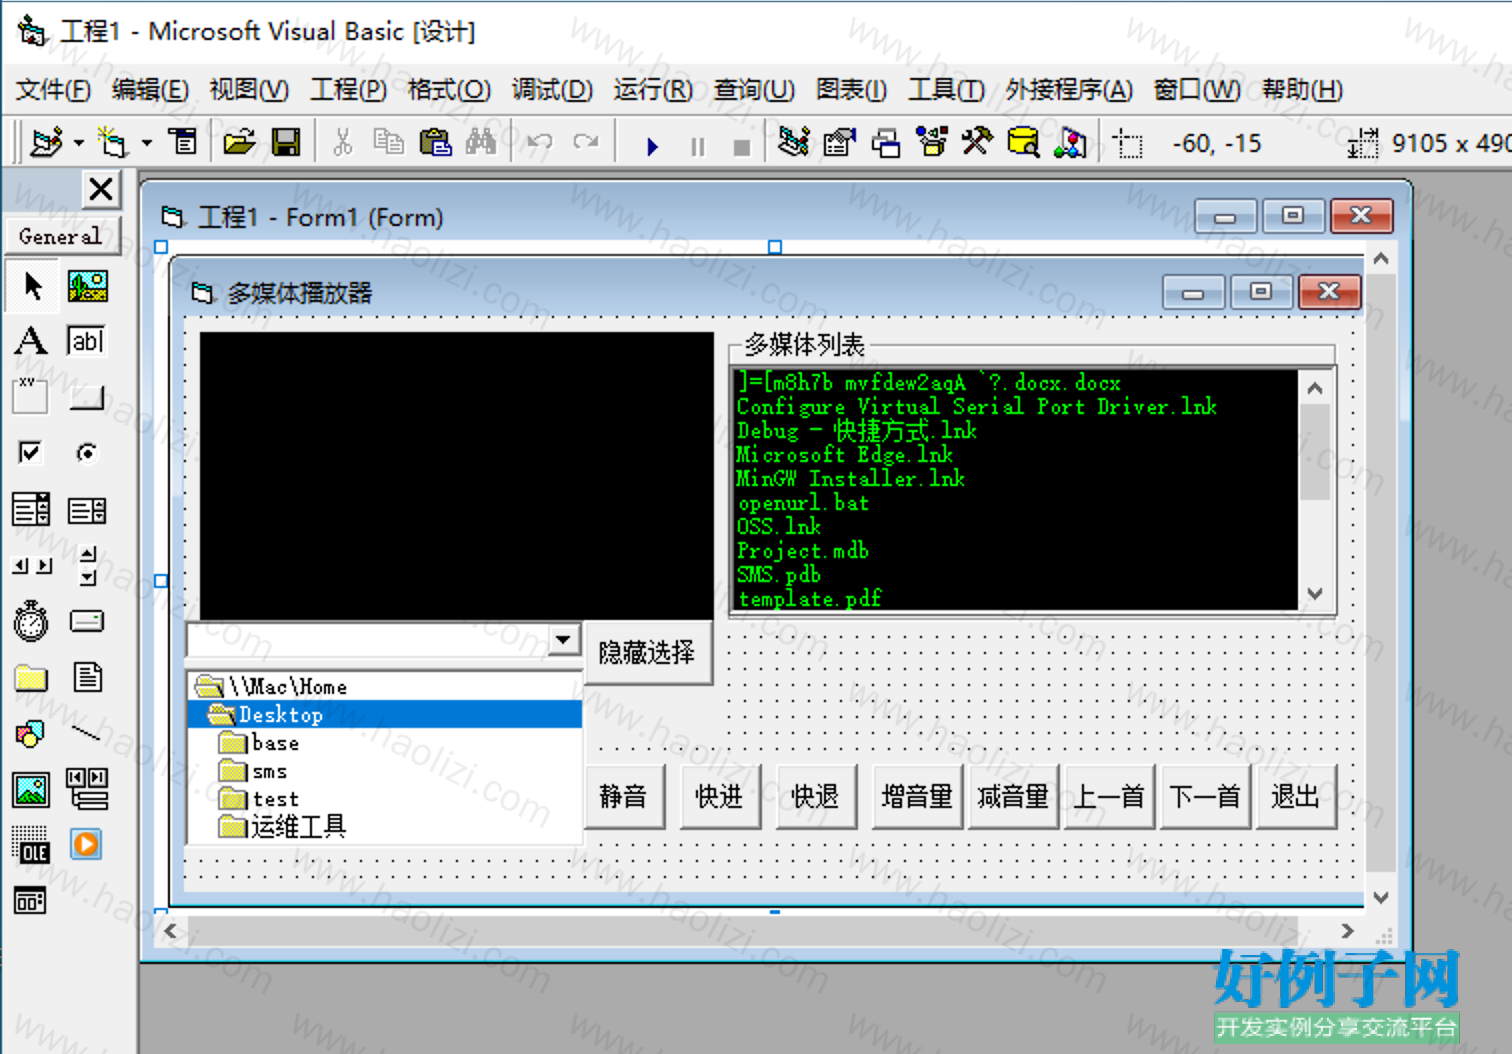This screenshot has height=1054, width=1512.
Task: Select the FileListBox control tool
Action: tap(88, 678)
